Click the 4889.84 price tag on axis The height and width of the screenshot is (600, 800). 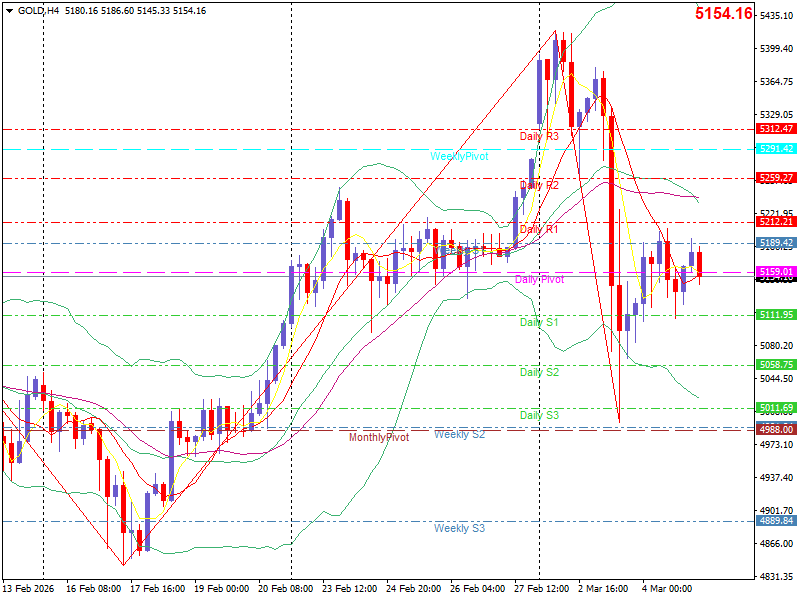[776, 521]
